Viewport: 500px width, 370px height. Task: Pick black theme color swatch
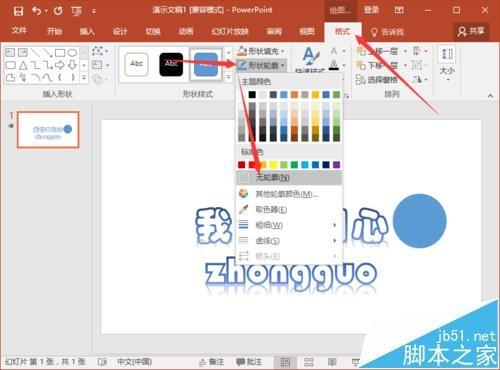click(x=252, y=95)
